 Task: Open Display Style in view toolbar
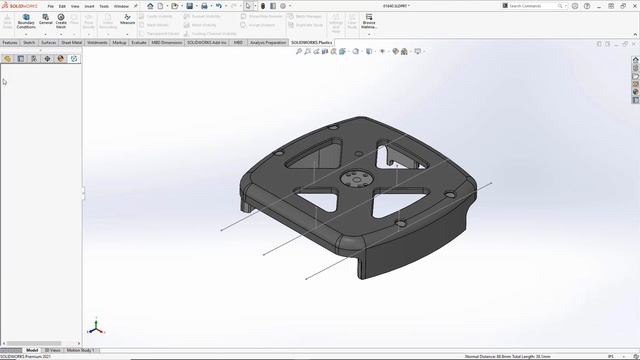(x=369, y=51)
